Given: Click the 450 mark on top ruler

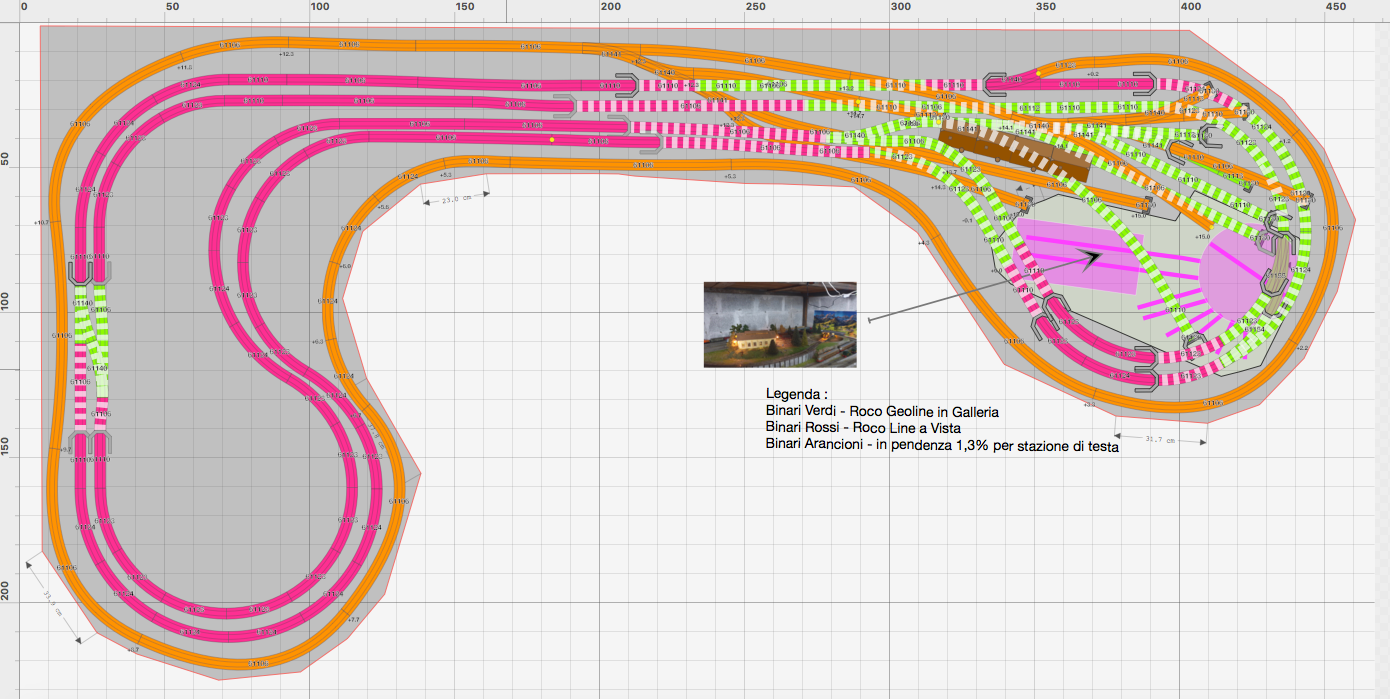Looking at the screenshot, I should point(1335,8).
